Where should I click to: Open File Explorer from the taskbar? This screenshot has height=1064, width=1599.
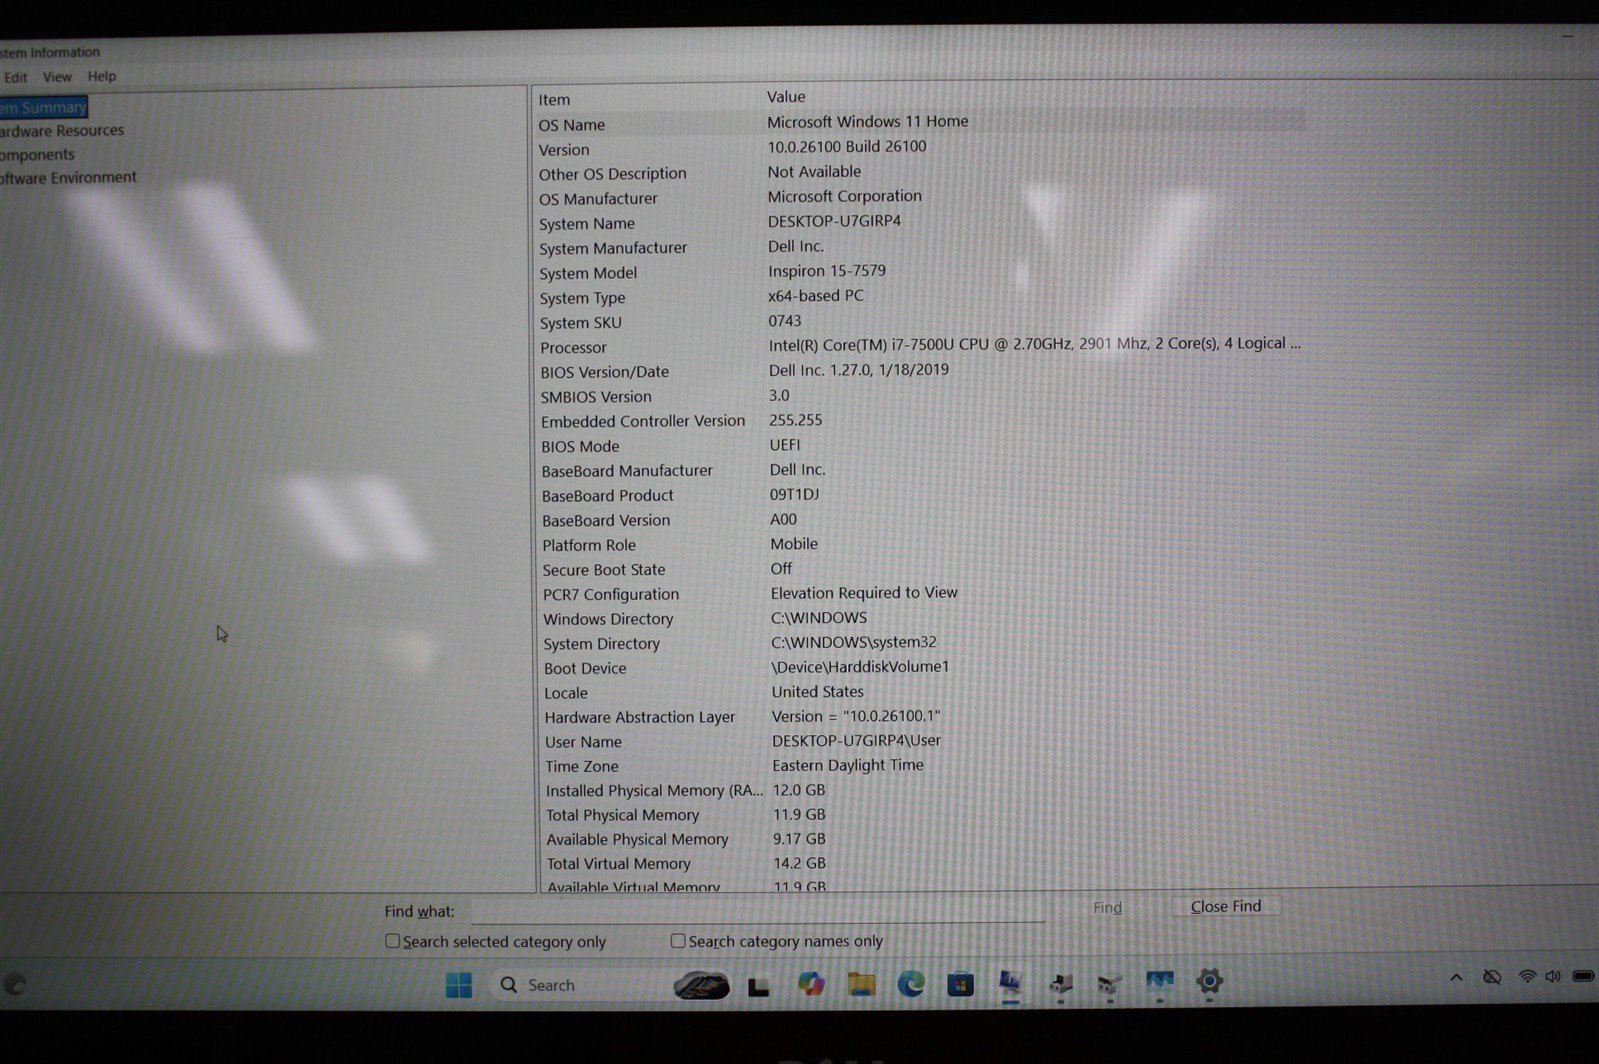click(x=861, y=984)
